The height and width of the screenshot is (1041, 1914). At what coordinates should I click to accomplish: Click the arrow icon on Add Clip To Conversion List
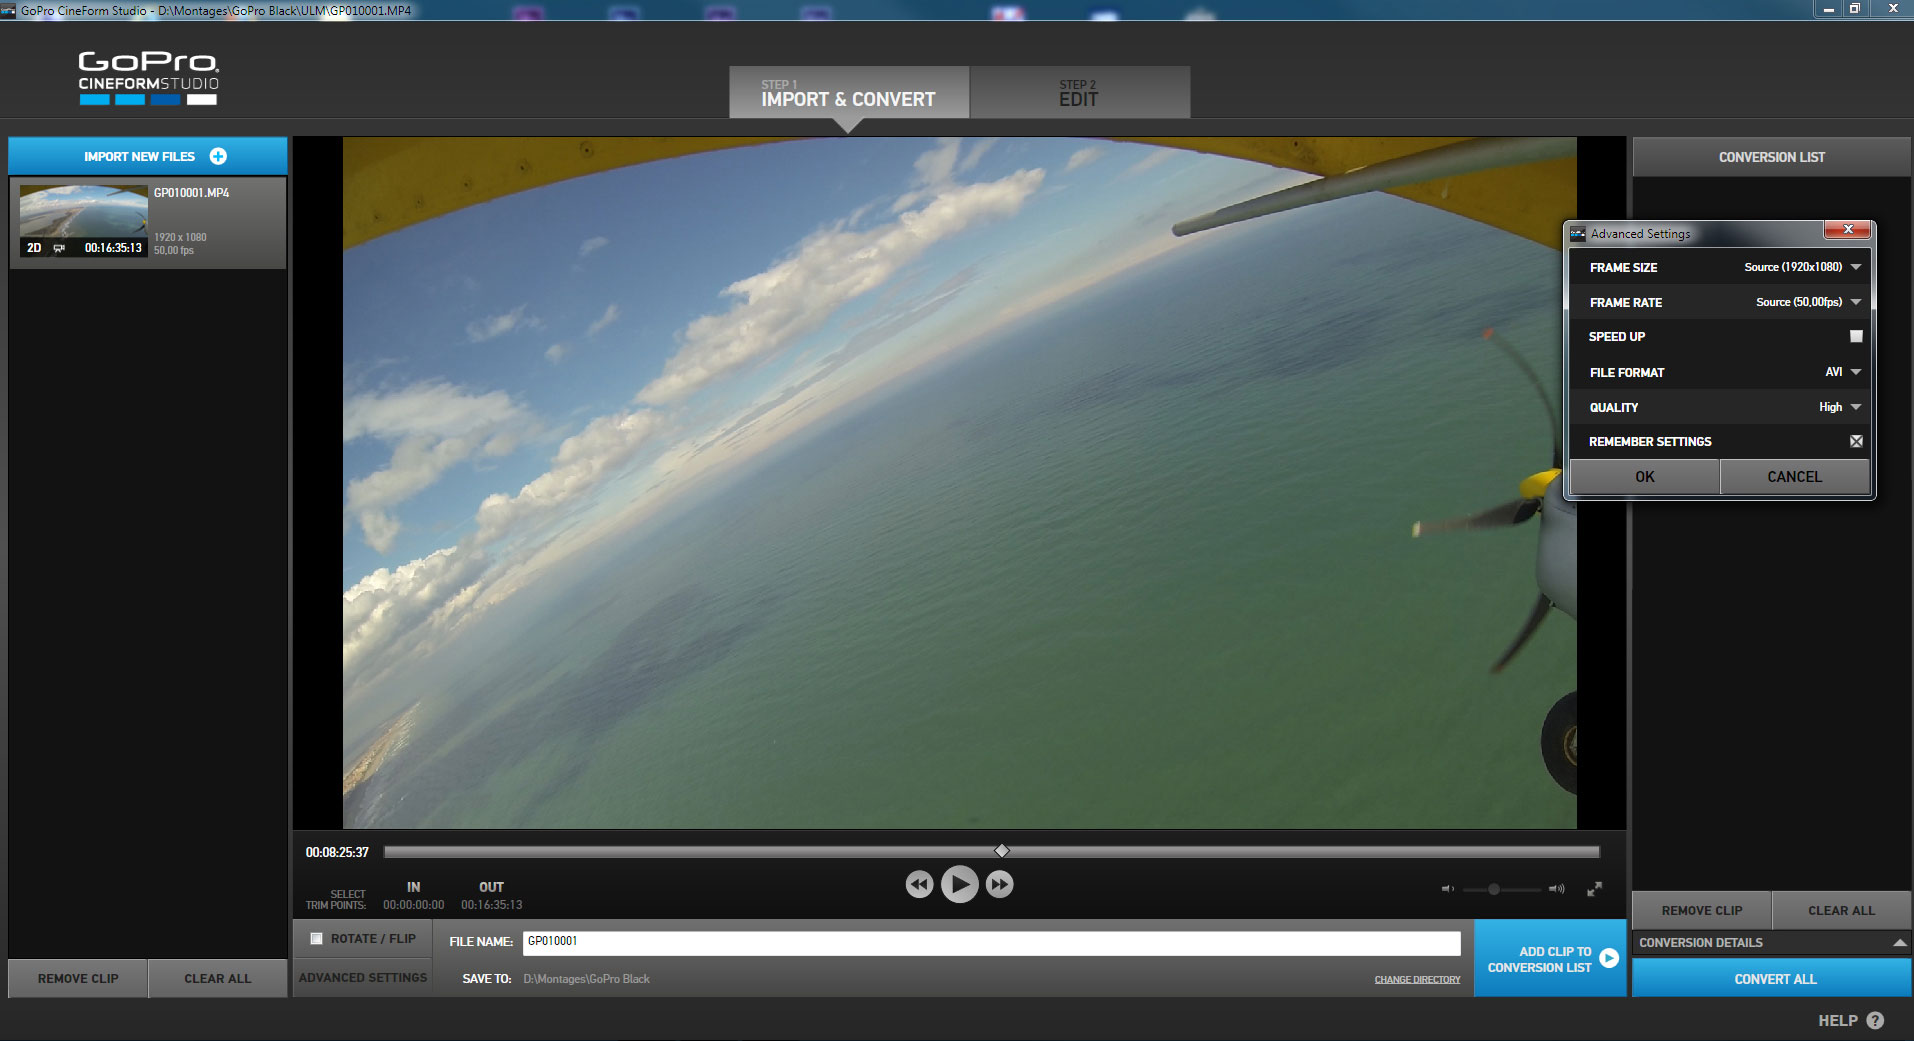[1609, 958]
